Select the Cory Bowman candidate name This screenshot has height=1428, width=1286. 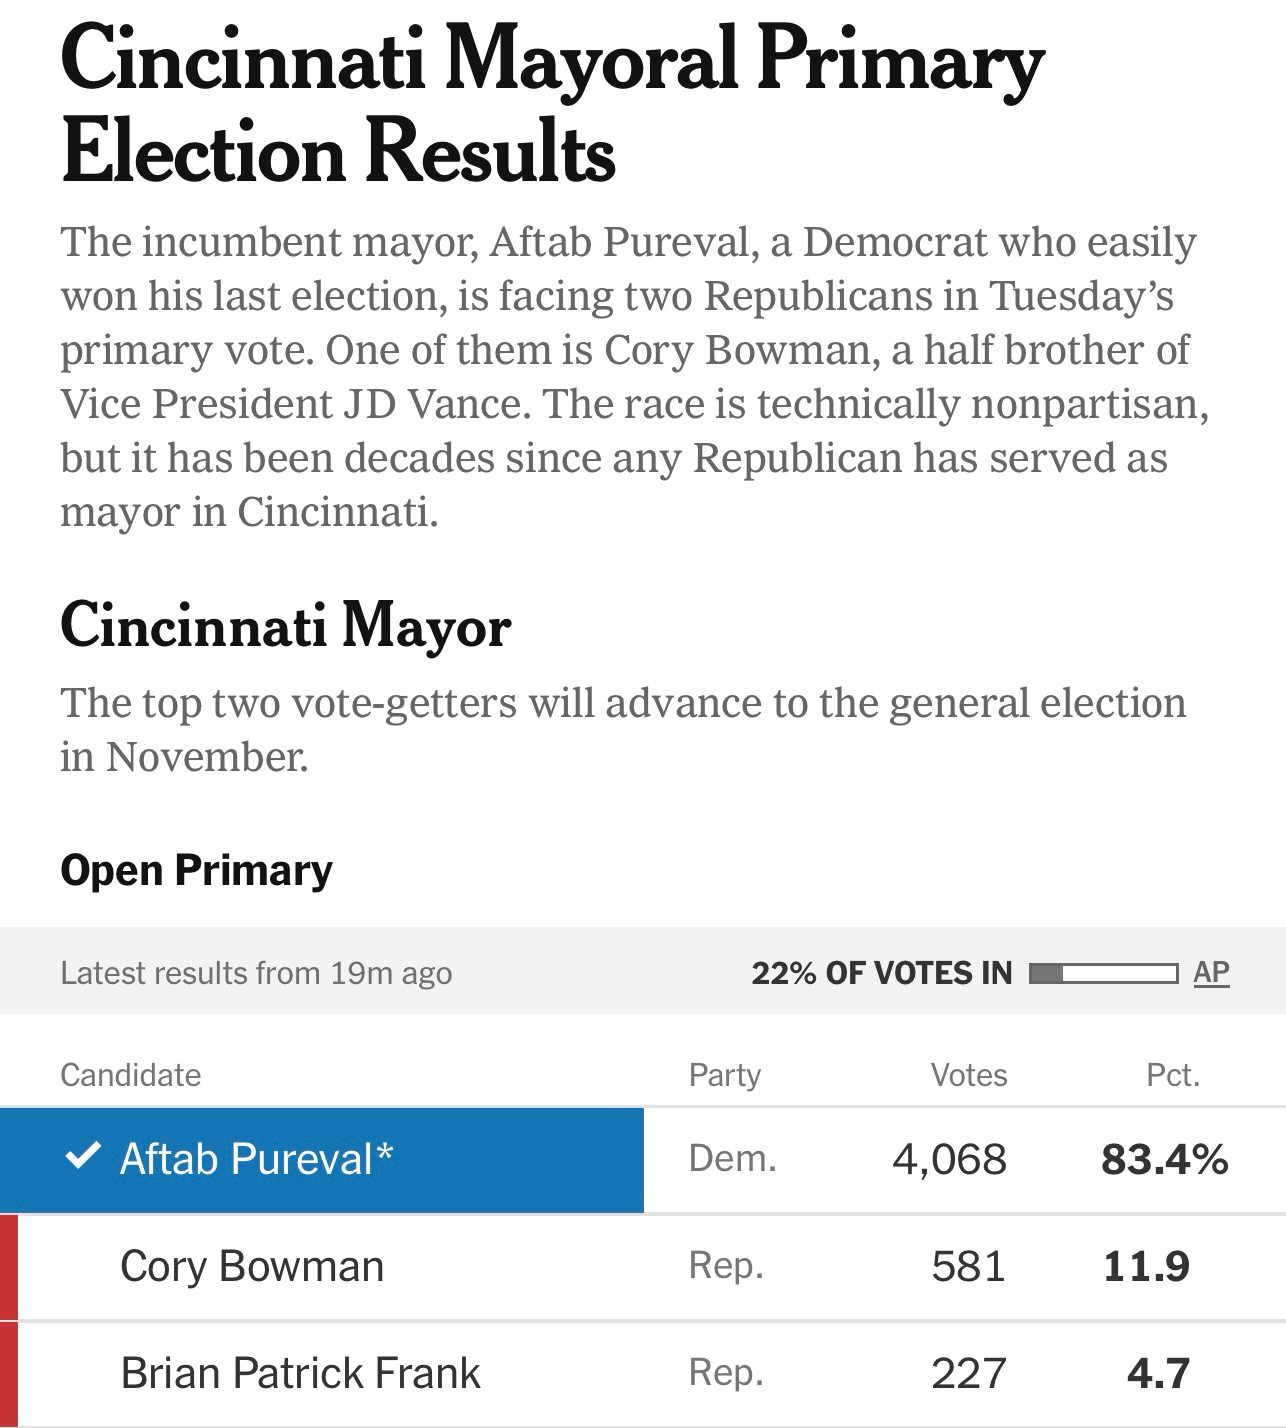252,1266
